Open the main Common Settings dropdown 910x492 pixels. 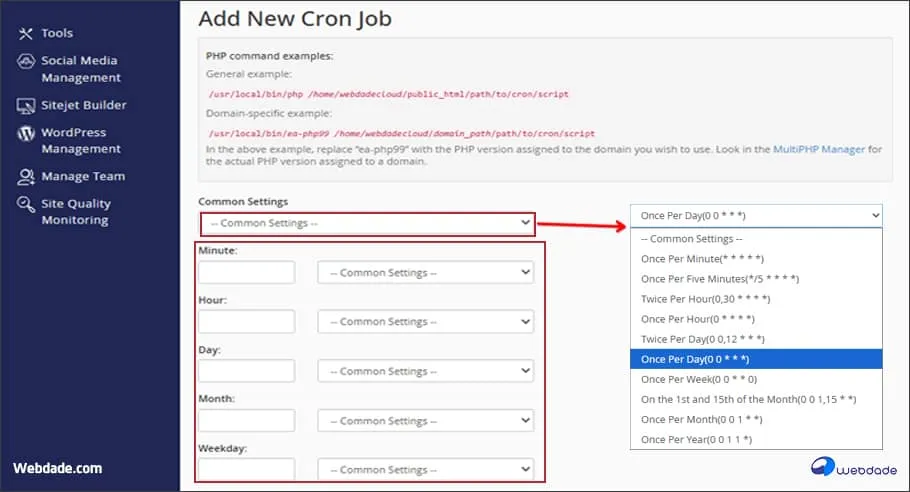(367, 224)
